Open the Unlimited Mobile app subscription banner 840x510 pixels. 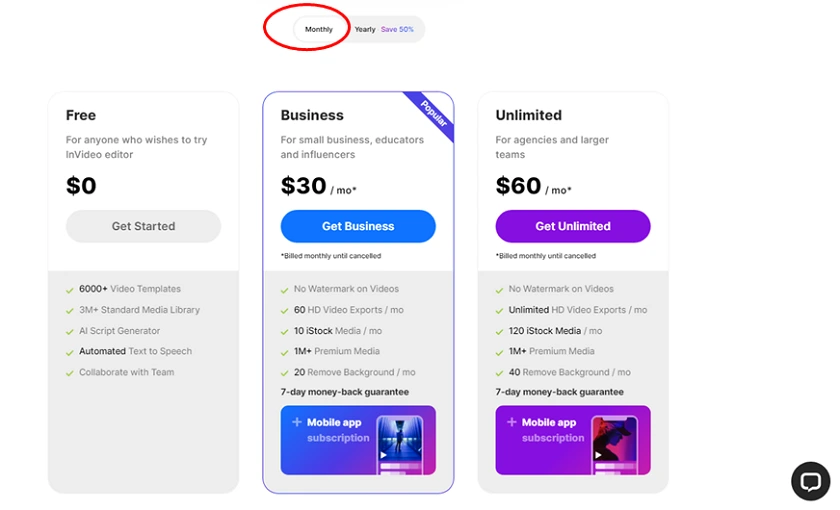(573, 440)
